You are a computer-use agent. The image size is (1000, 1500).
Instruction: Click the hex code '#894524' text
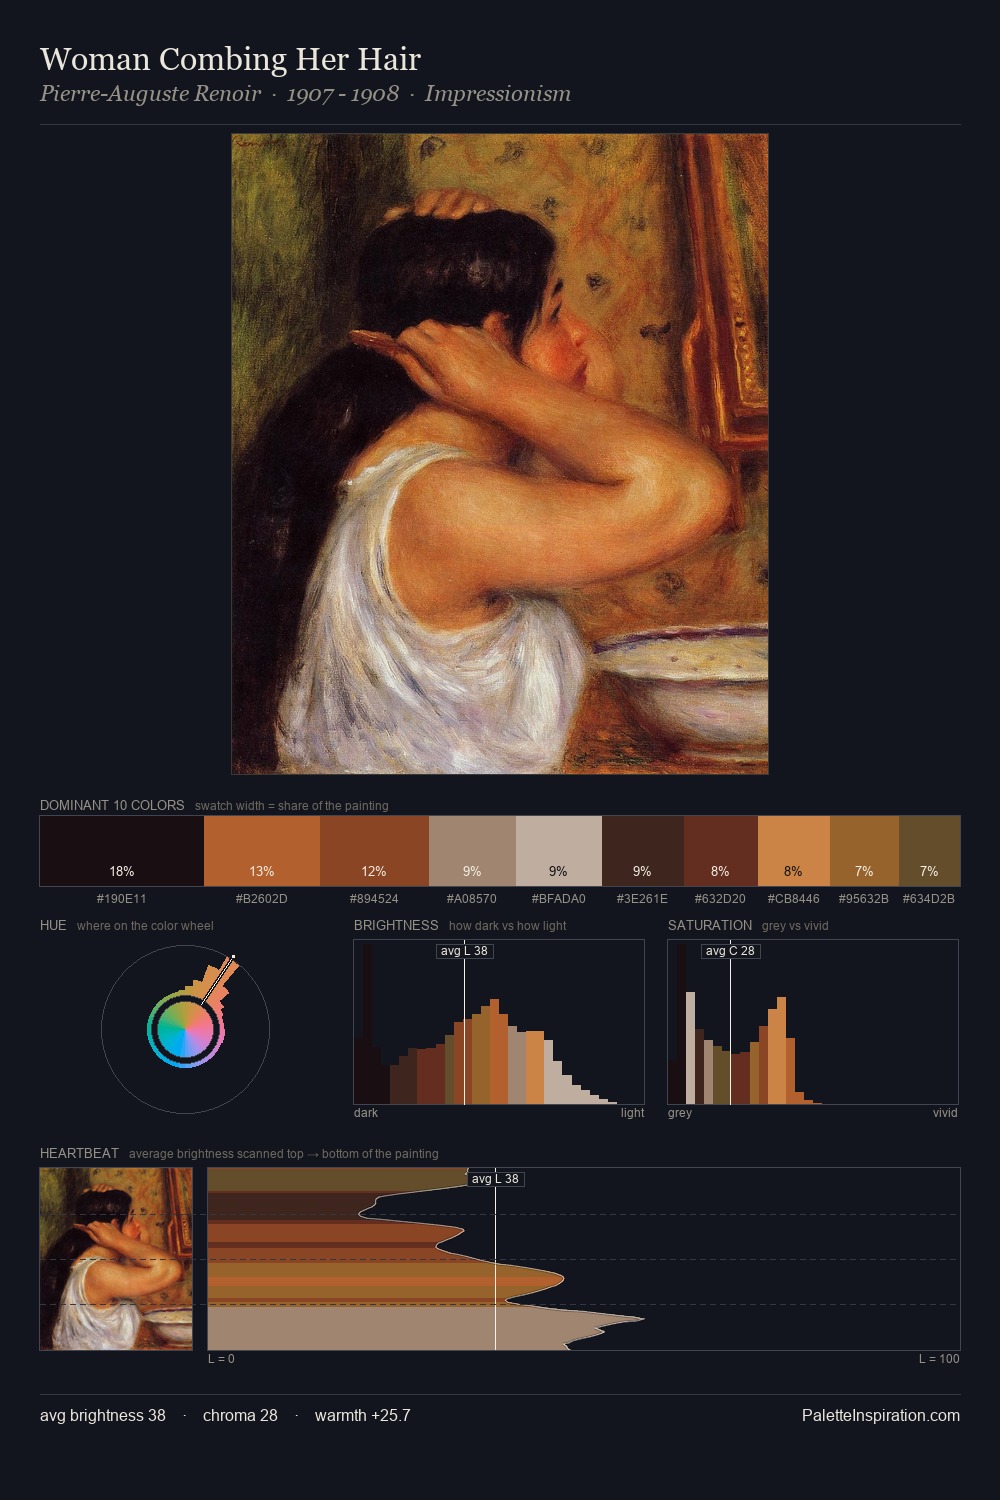374,899
